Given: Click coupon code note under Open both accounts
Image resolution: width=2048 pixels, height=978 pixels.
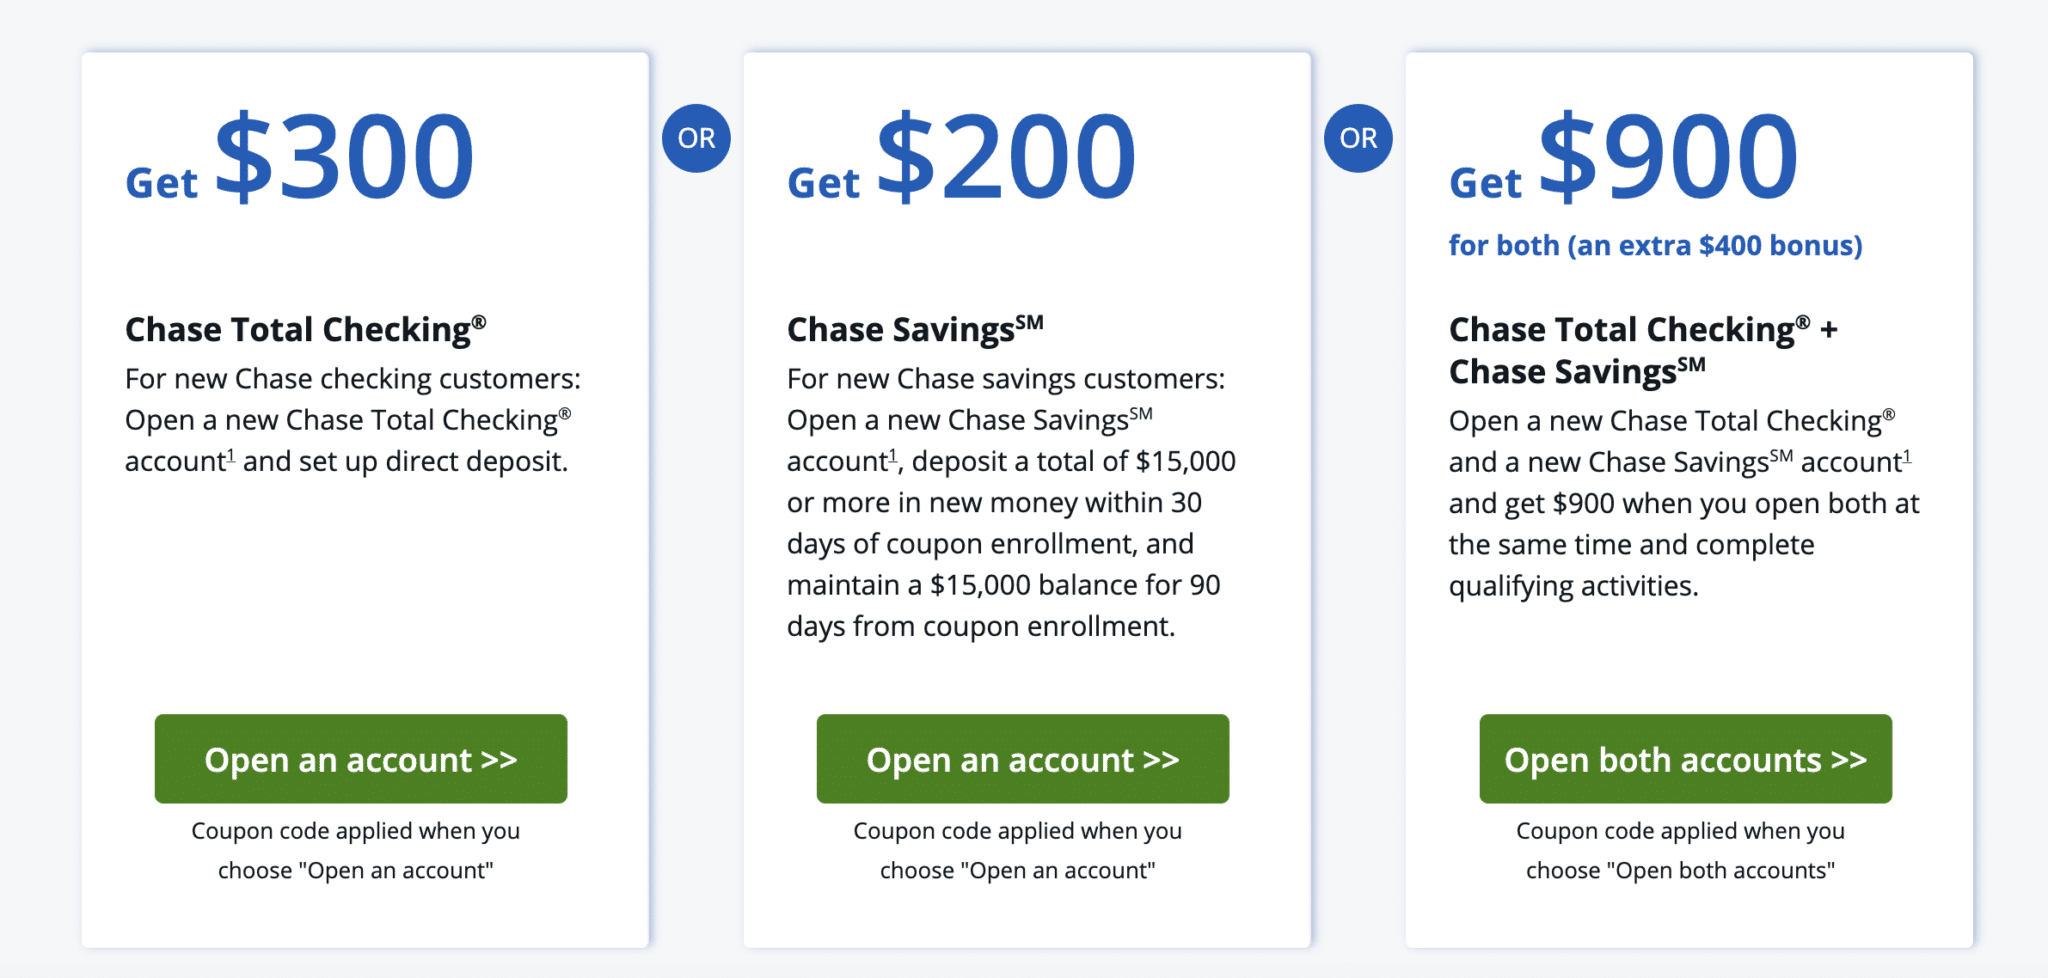Looking at the screenshot, I should click(x=1680, y=850).
